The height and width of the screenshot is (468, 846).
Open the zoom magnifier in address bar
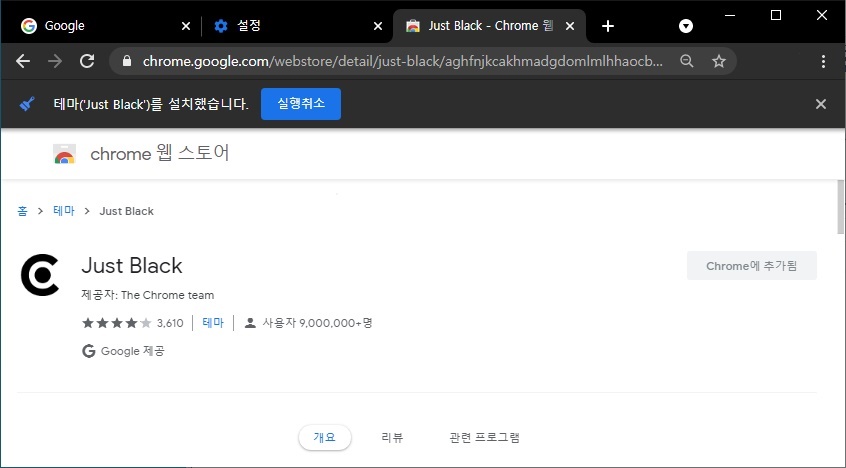[686, 61]
